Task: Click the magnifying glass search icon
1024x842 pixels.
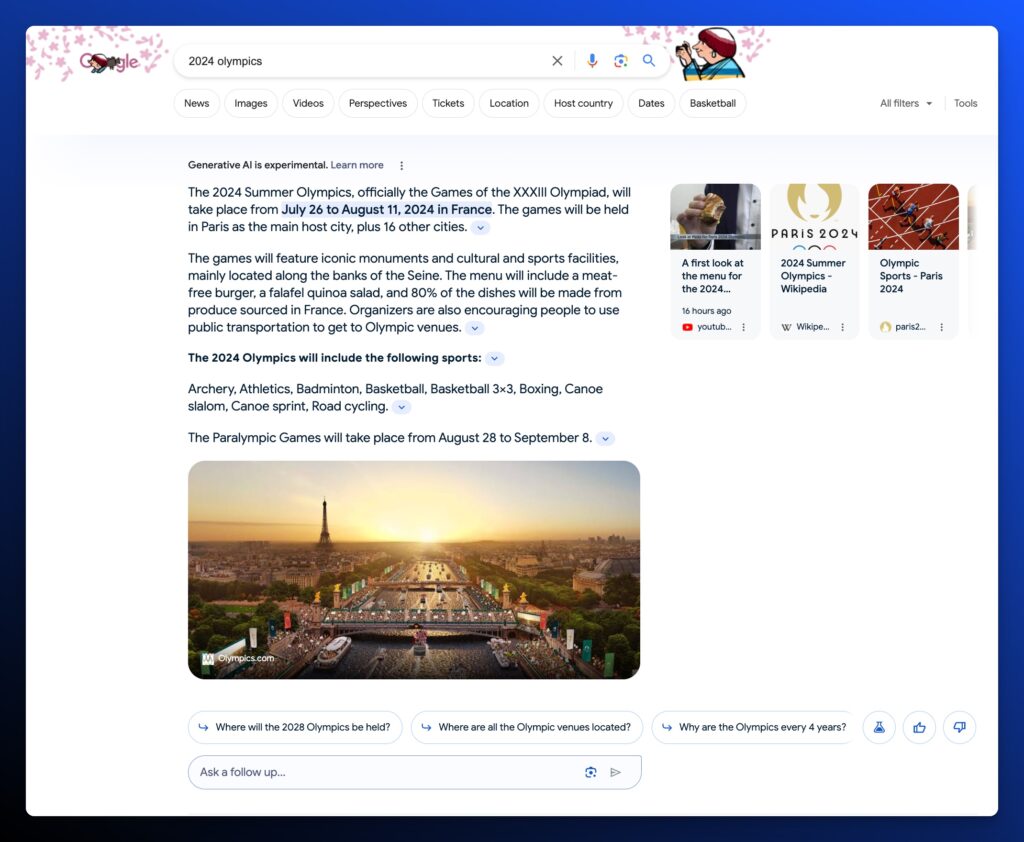Action: [x=649, y=61]
